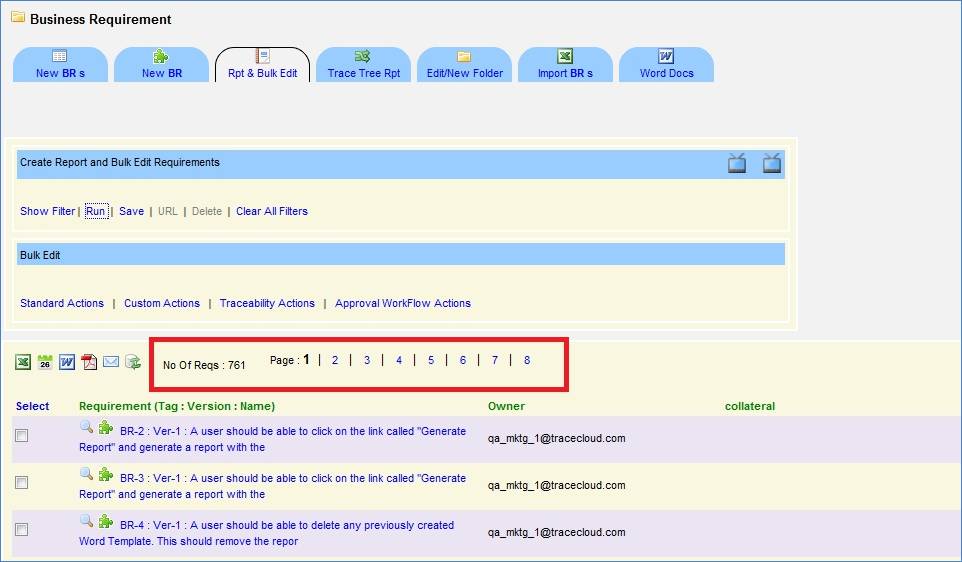Click the Excel export icon above the requirements list

point(22,362)
